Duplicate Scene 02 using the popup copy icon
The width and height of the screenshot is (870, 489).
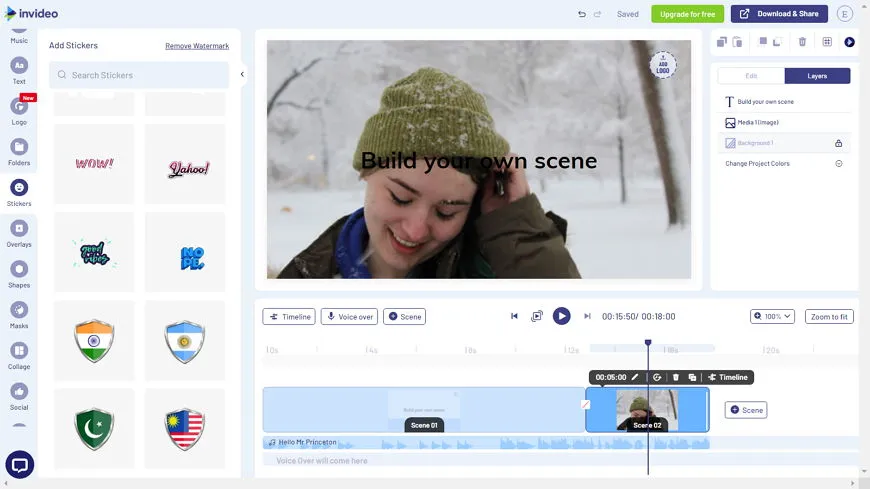[692, 377]
